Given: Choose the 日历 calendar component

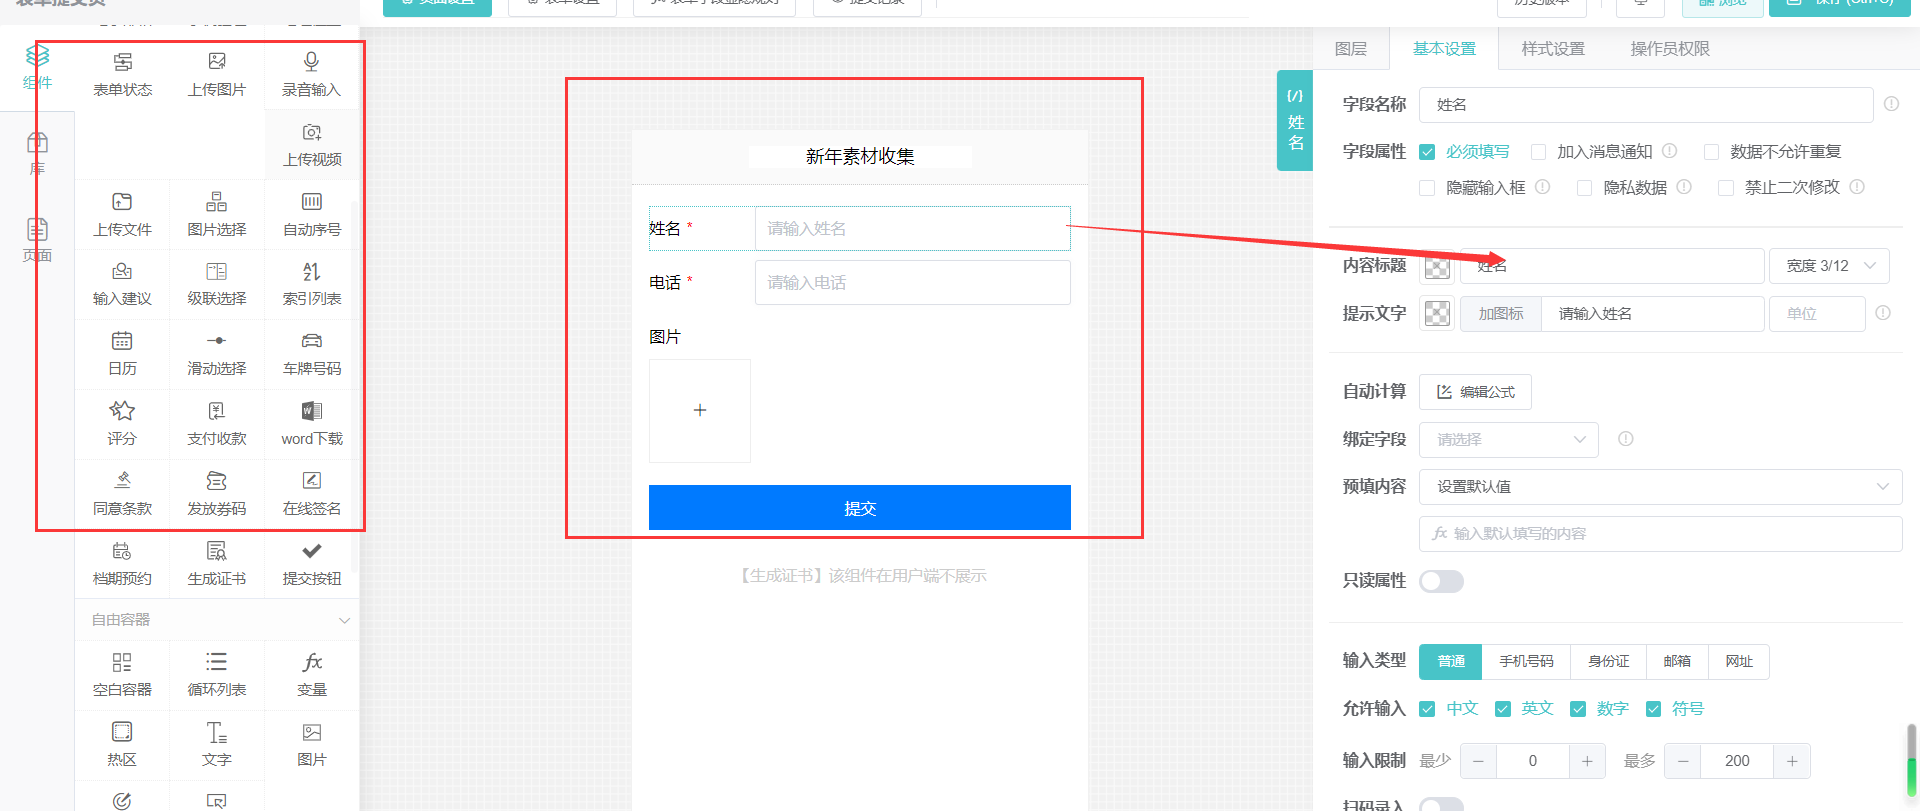Looking at the screenshot, I should pos(122,354).
